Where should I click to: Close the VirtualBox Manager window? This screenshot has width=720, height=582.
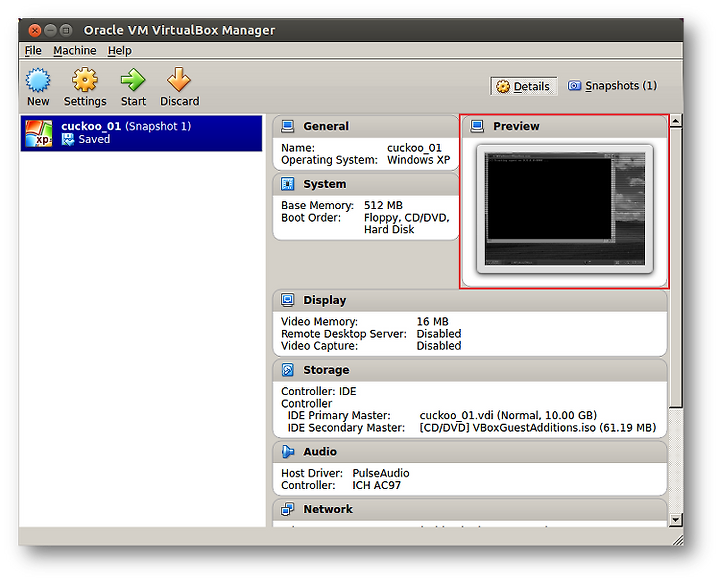(34, 30)
